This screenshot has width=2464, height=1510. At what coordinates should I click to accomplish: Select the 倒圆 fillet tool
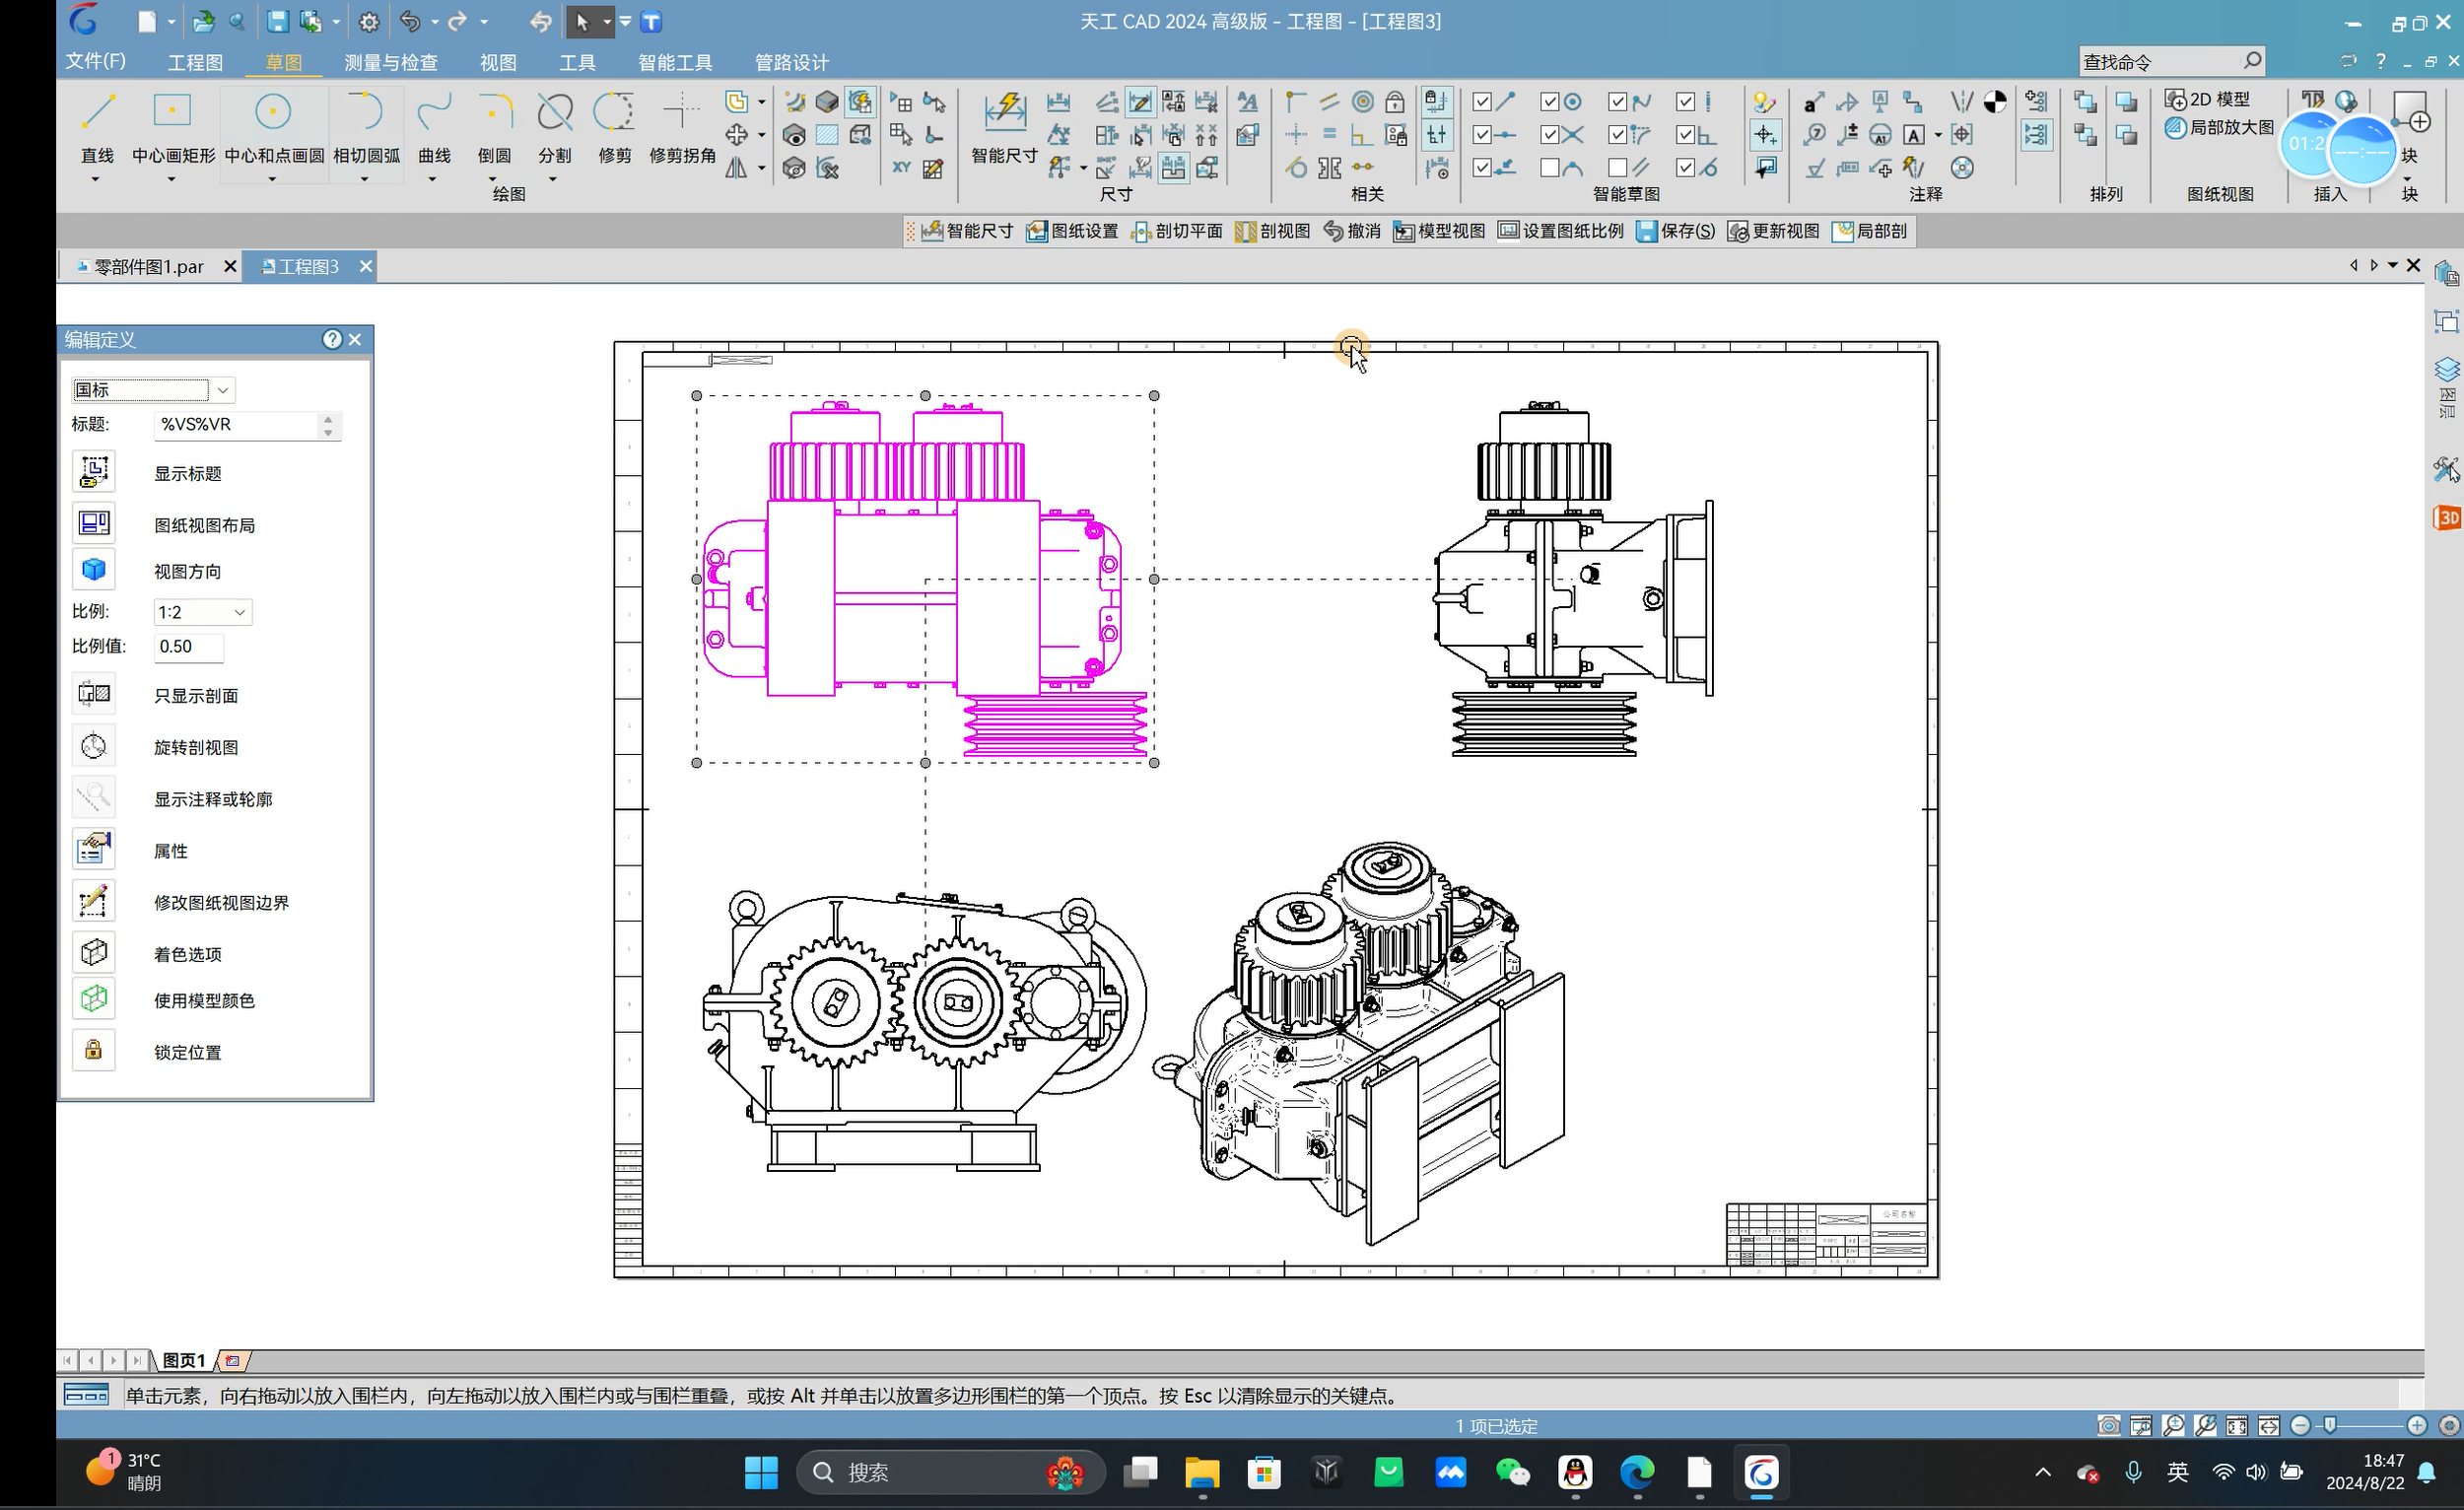494,127
